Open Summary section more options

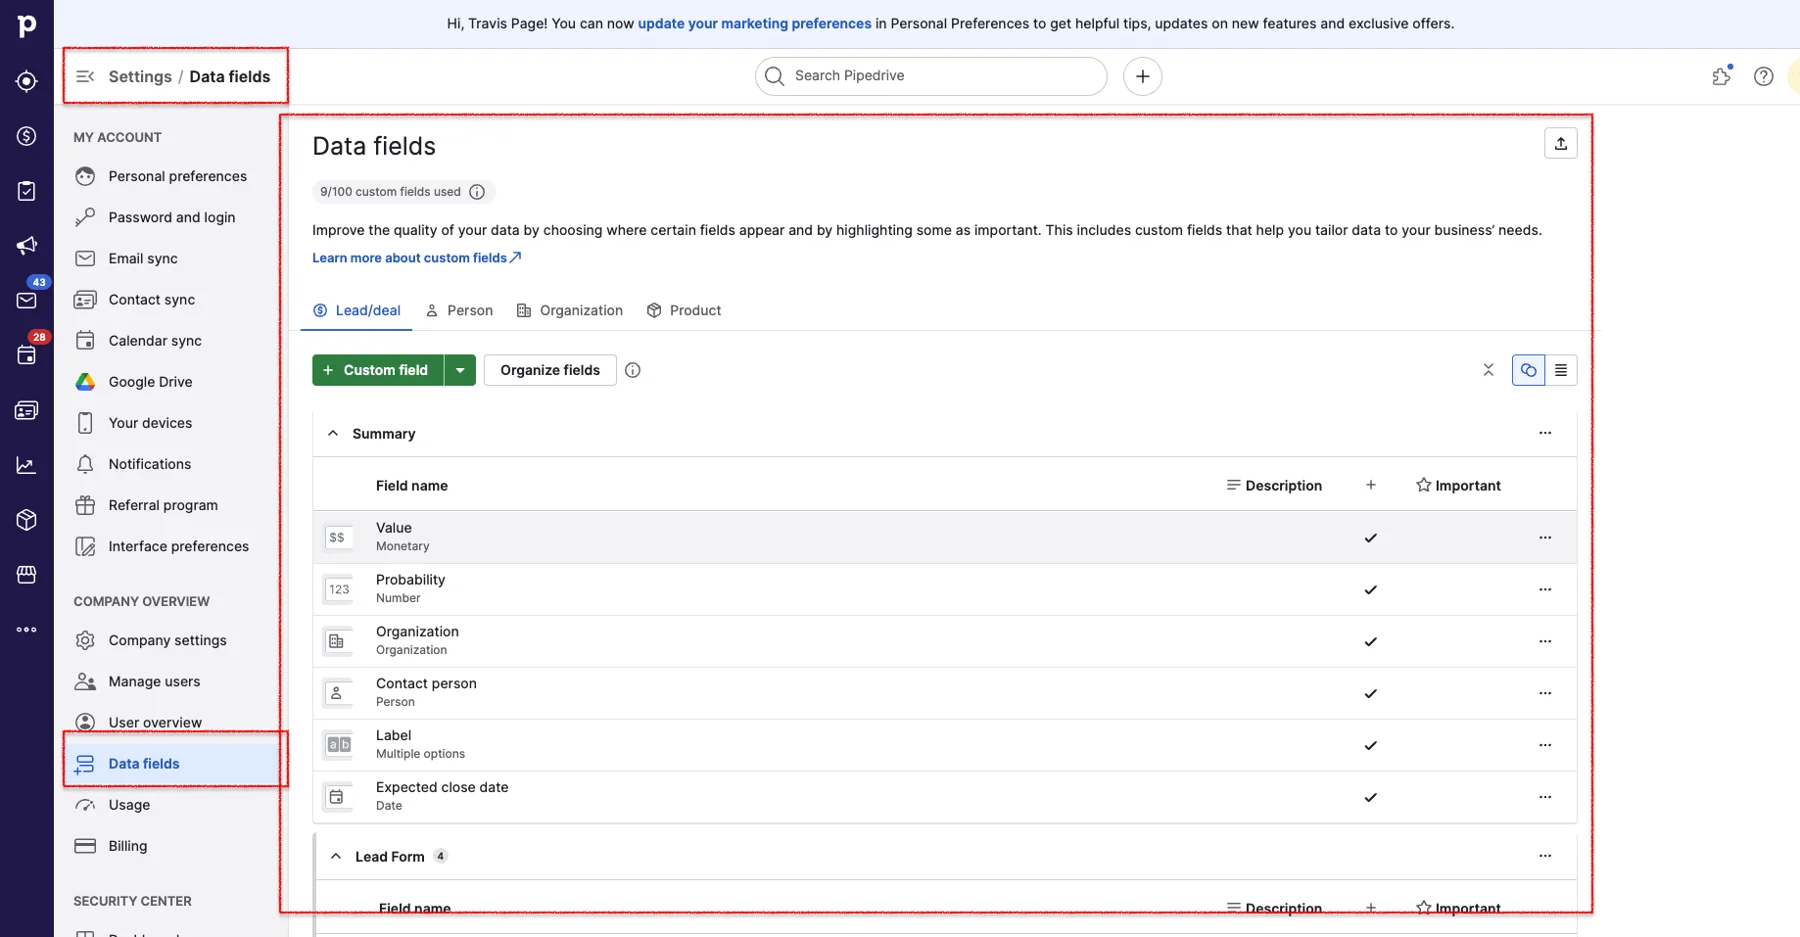pos(1545,433)
